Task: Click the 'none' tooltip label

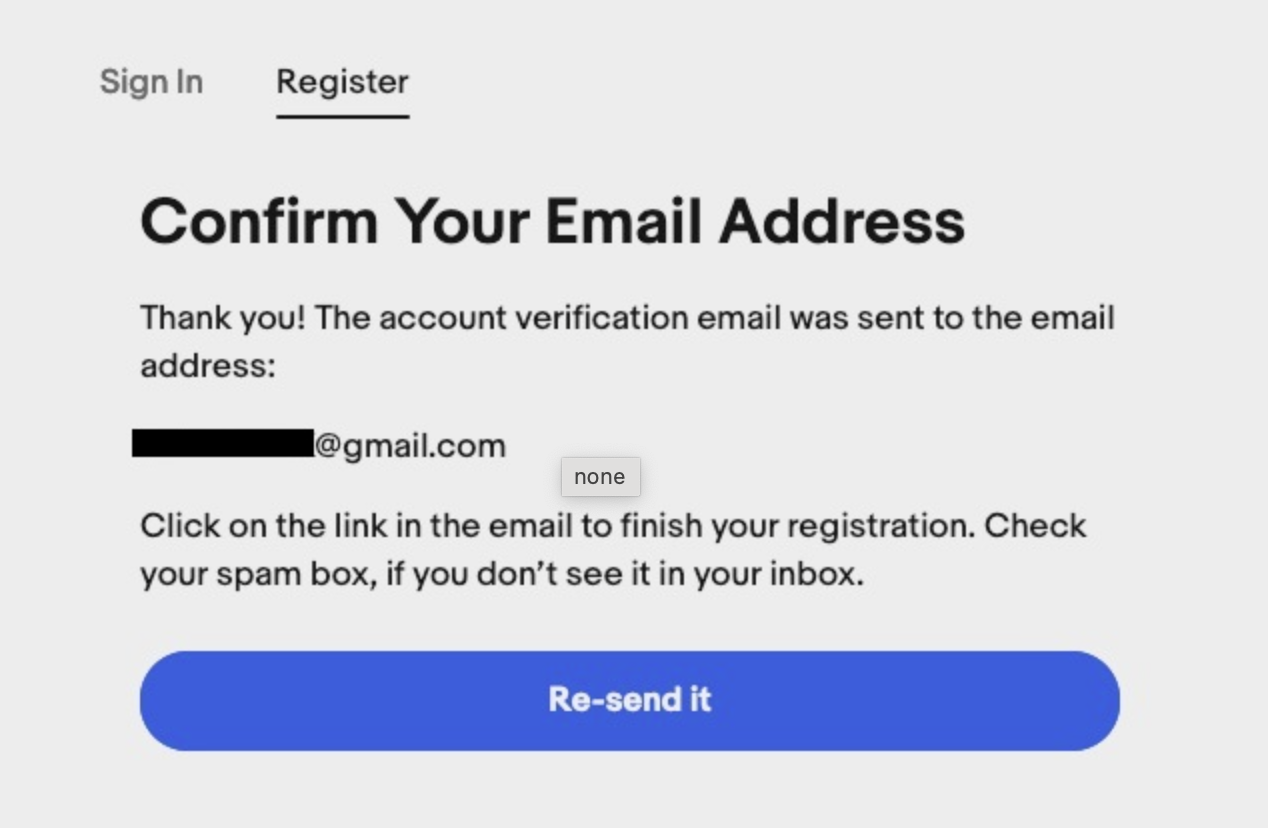Action: coord(600,477)
